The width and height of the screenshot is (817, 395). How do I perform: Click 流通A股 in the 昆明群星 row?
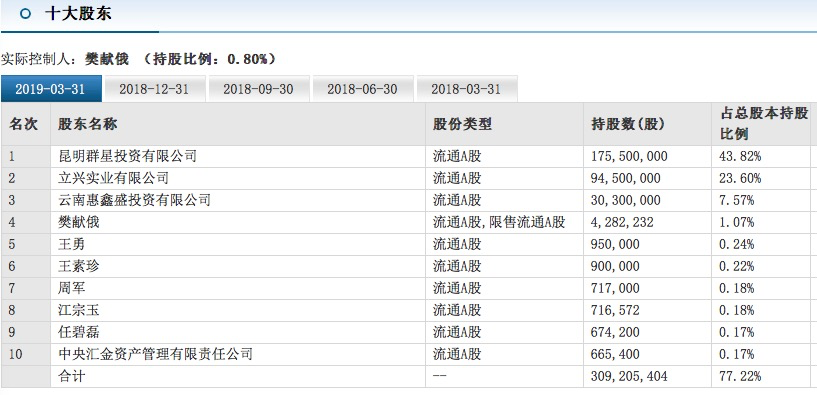[x=457, y=156]
